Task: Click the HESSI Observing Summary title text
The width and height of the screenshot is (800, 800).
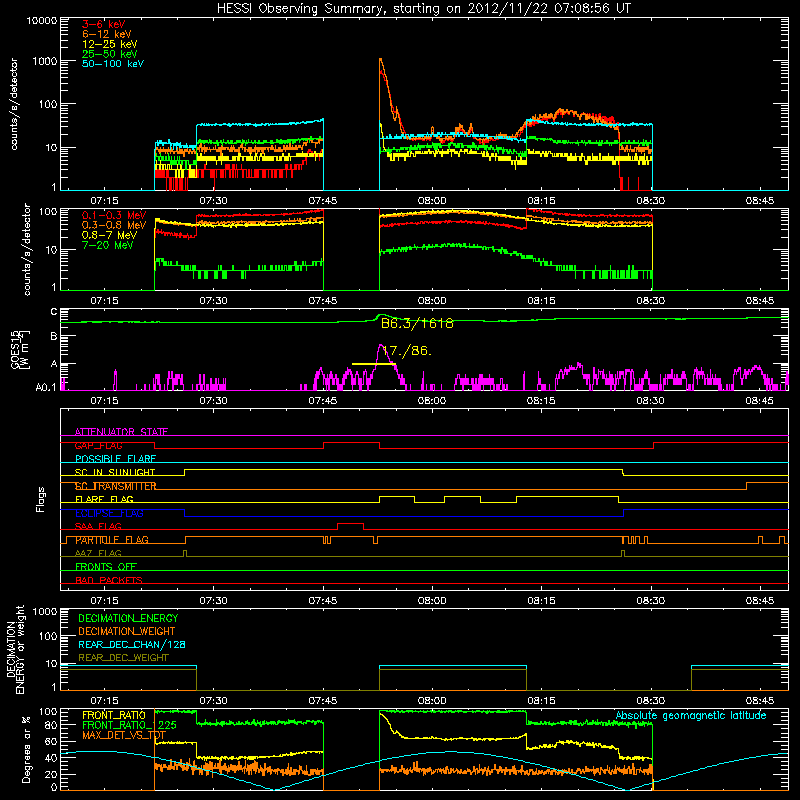Action: tap(423, 8)
